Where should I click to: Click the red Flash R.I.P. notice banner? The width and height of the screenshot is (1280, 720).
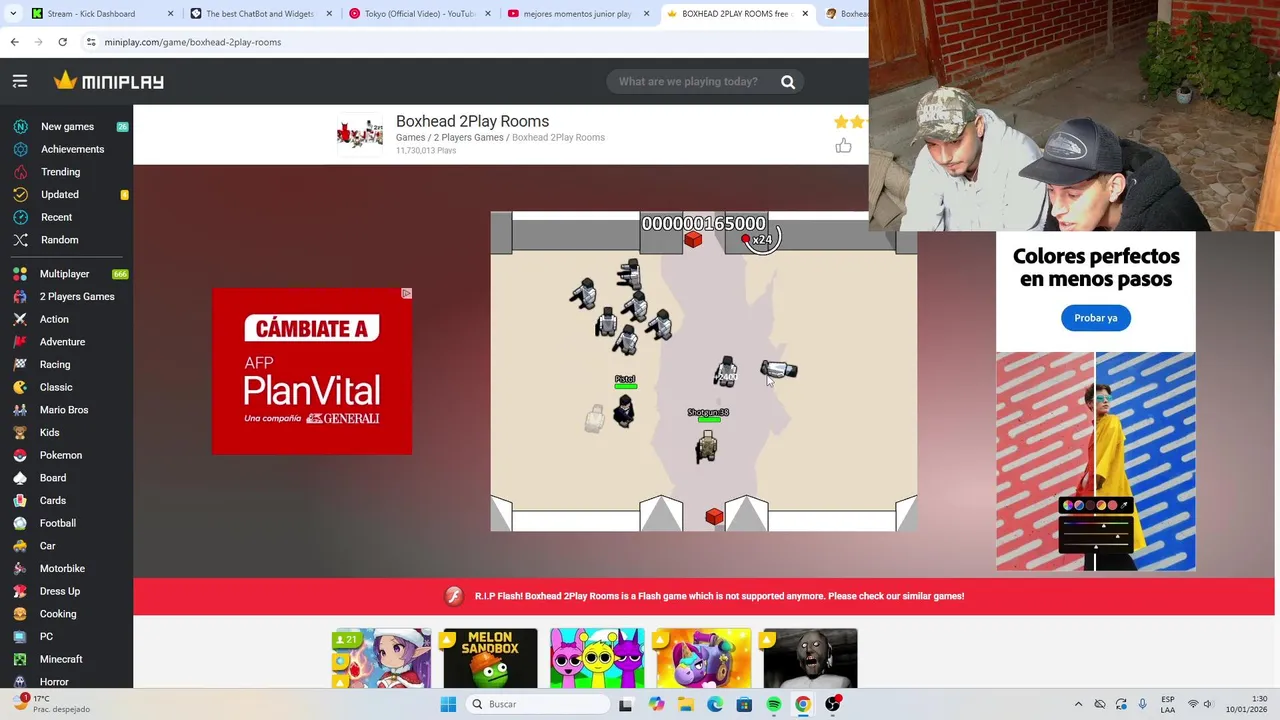[x=706, y=596]
